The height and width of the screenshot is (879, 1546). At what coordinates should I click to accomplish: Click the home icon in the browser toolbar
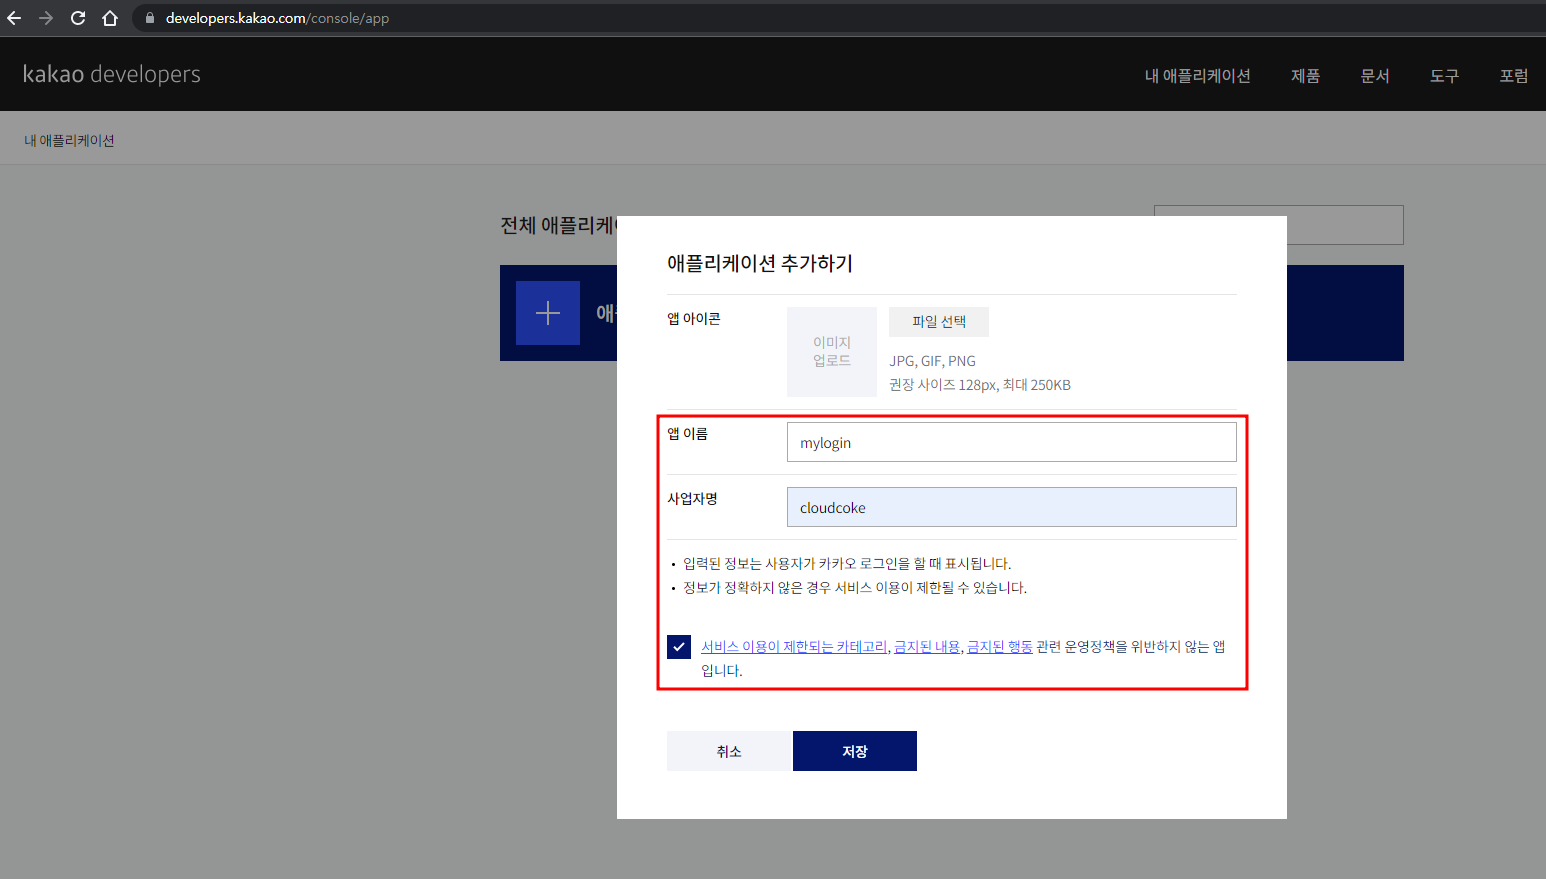[x=108, y=17]
